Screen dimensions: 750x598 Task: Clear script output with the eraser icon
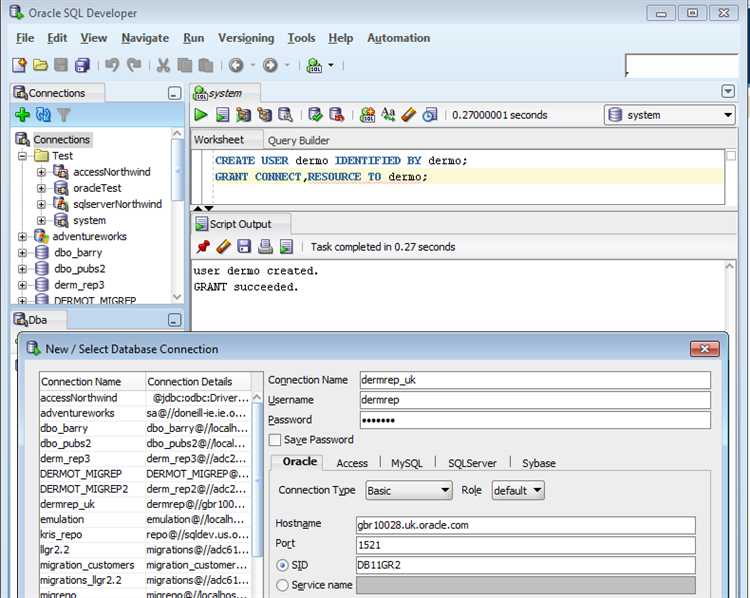click(223, 246)
